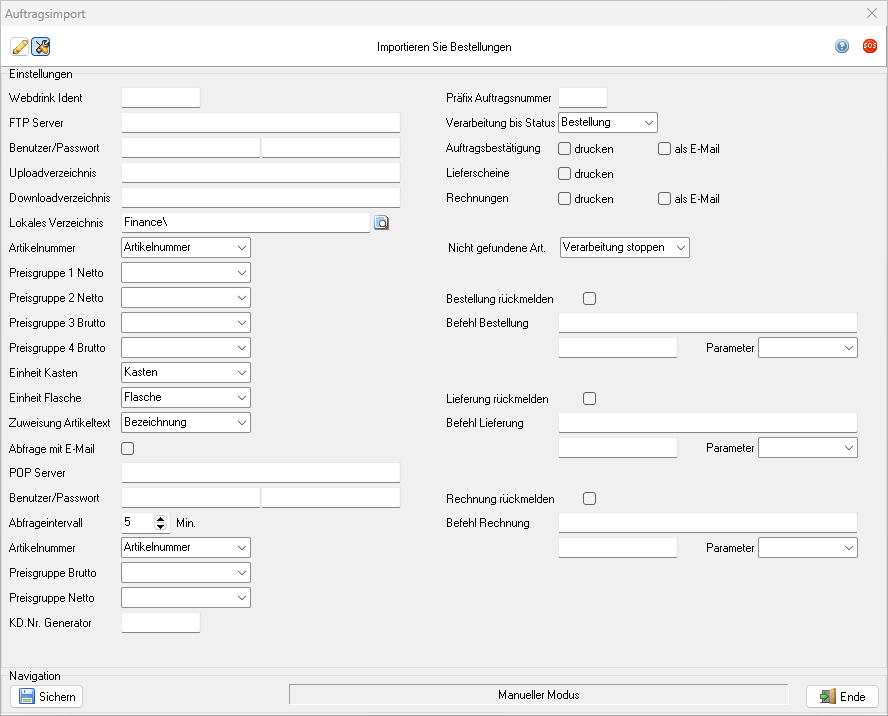The width and height of the screenshot is (888, 716).
Task: Increase Abfrageintervall with up arrow
Action: click(161, 518)
